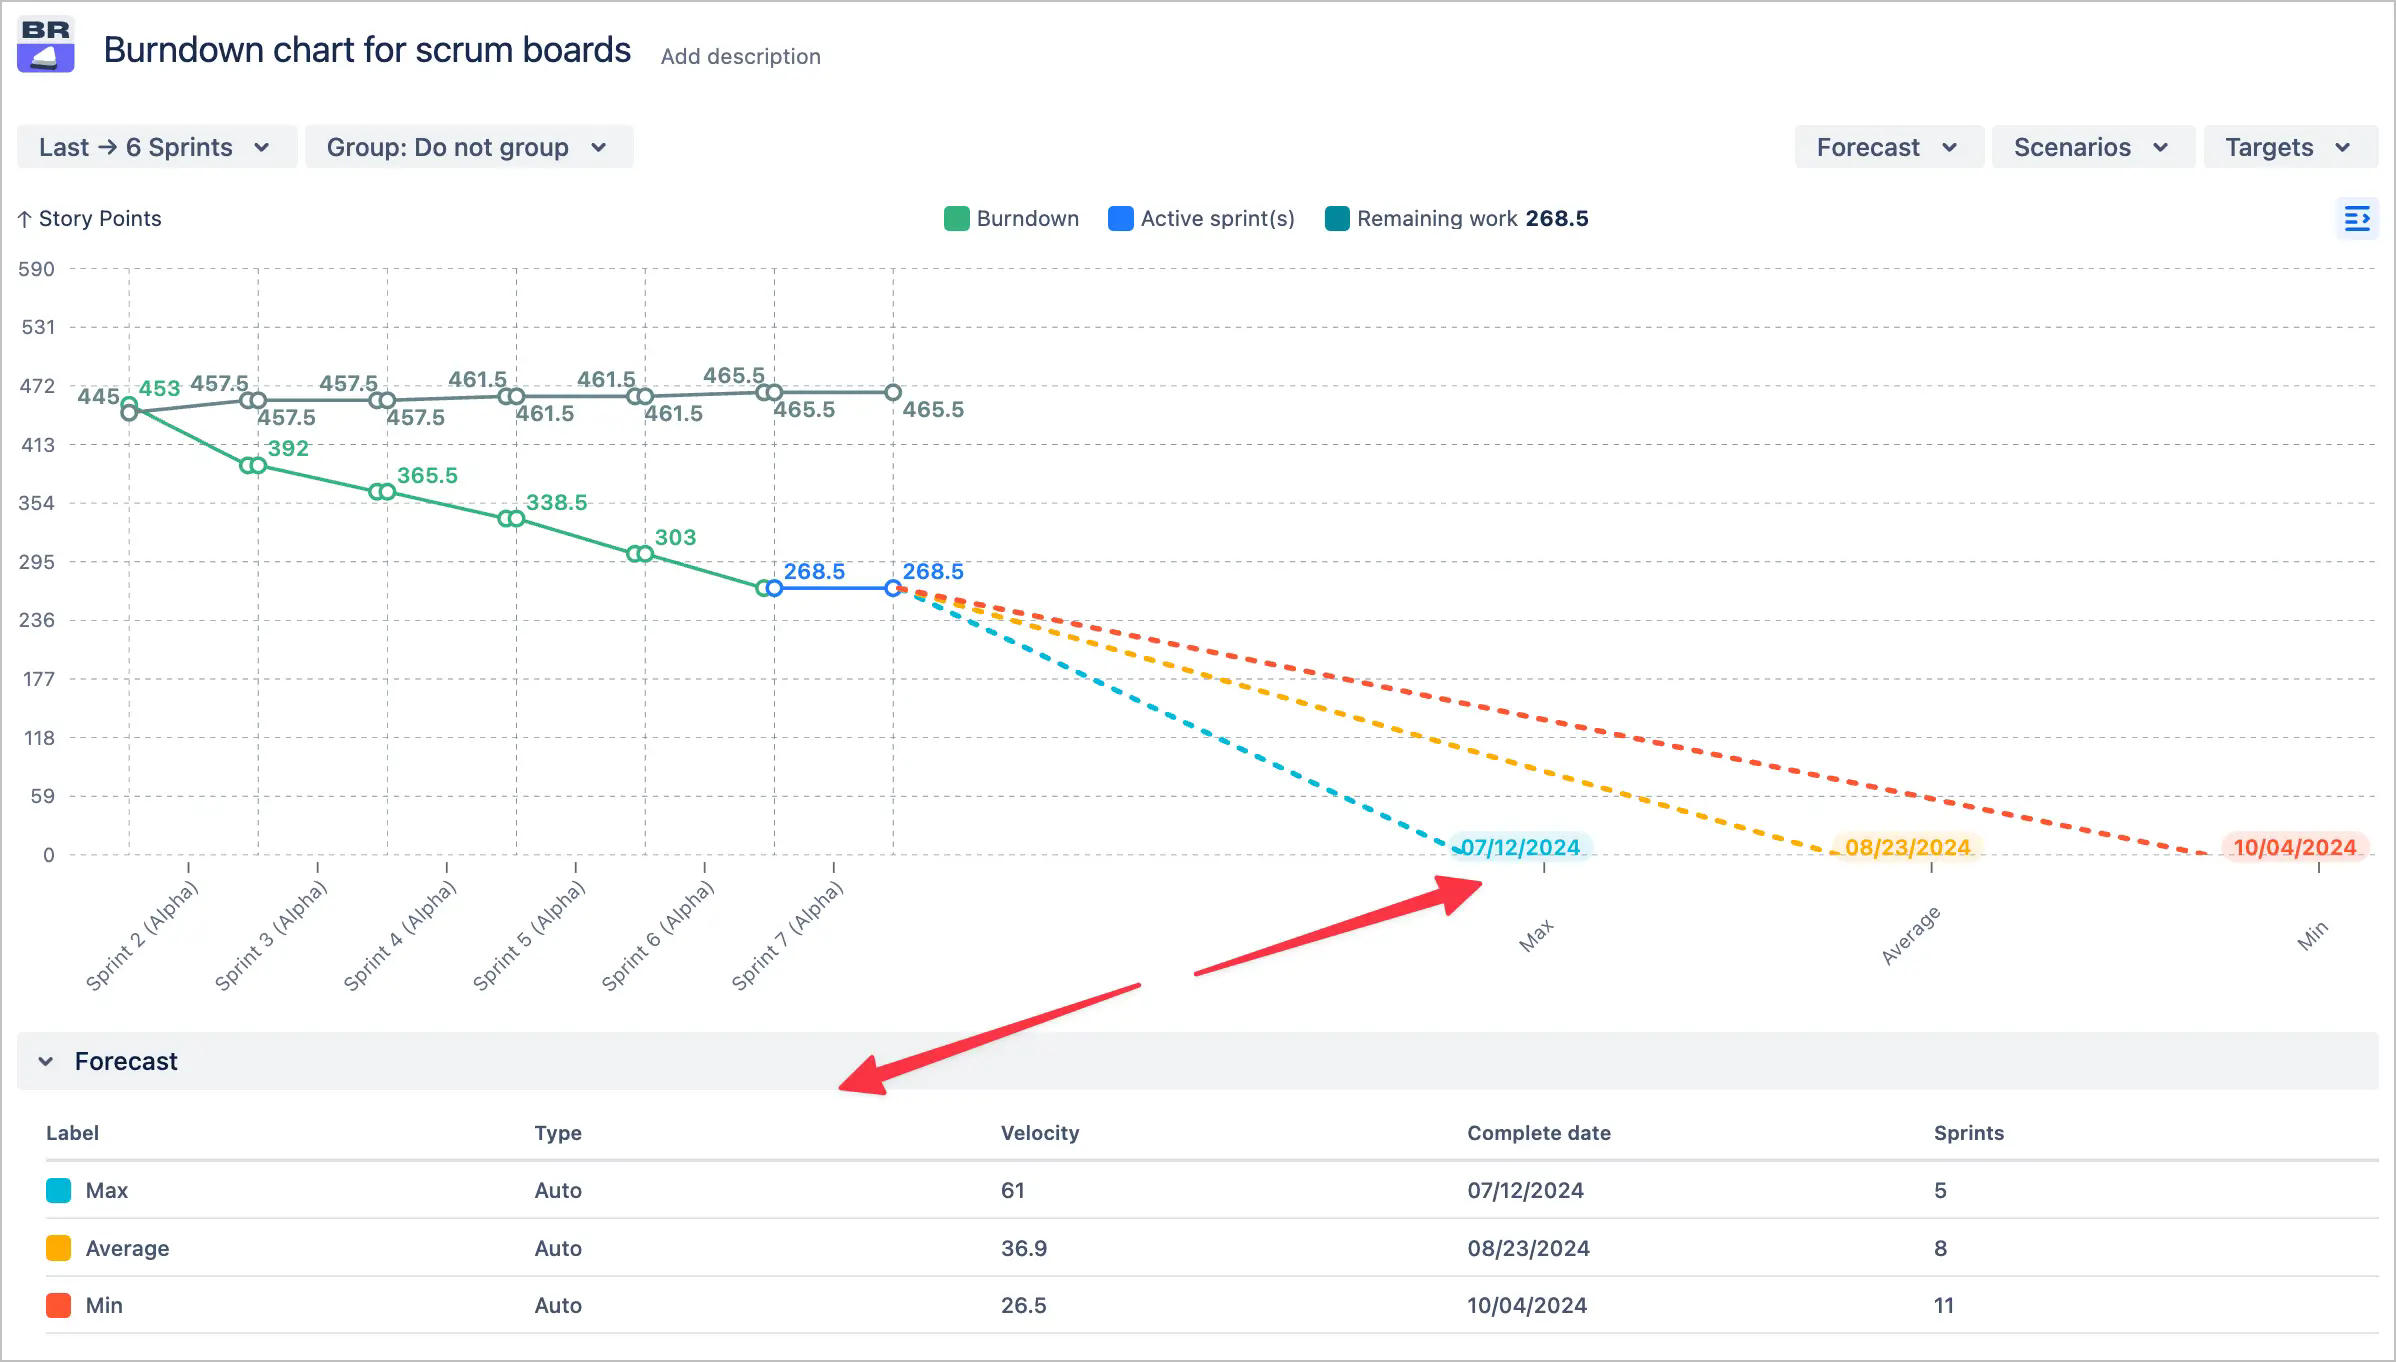The width and height of the screenshot is (2396, 1362).
Task: Click the sprints count 11 in Min row
Action: [x=1943, y=1305]
